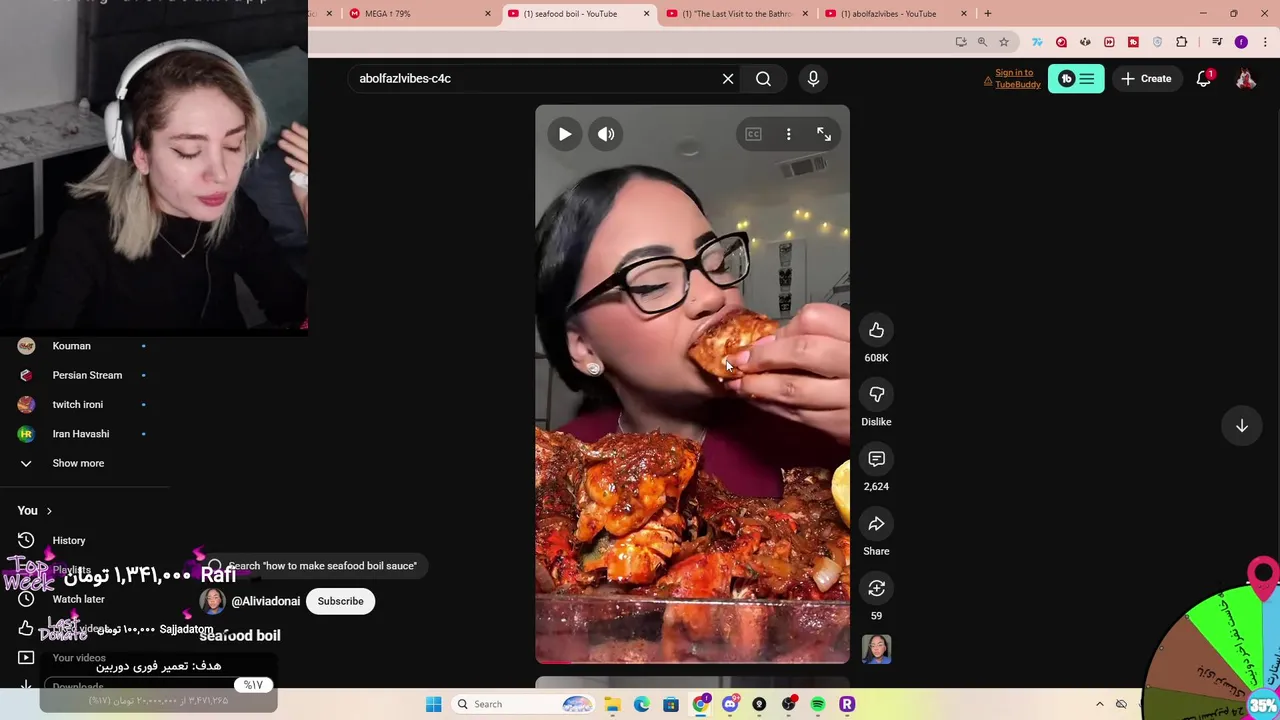Open YouTube notifications bell
Viewport: 1280px width, 720px height.
[x=1204, y=79]
